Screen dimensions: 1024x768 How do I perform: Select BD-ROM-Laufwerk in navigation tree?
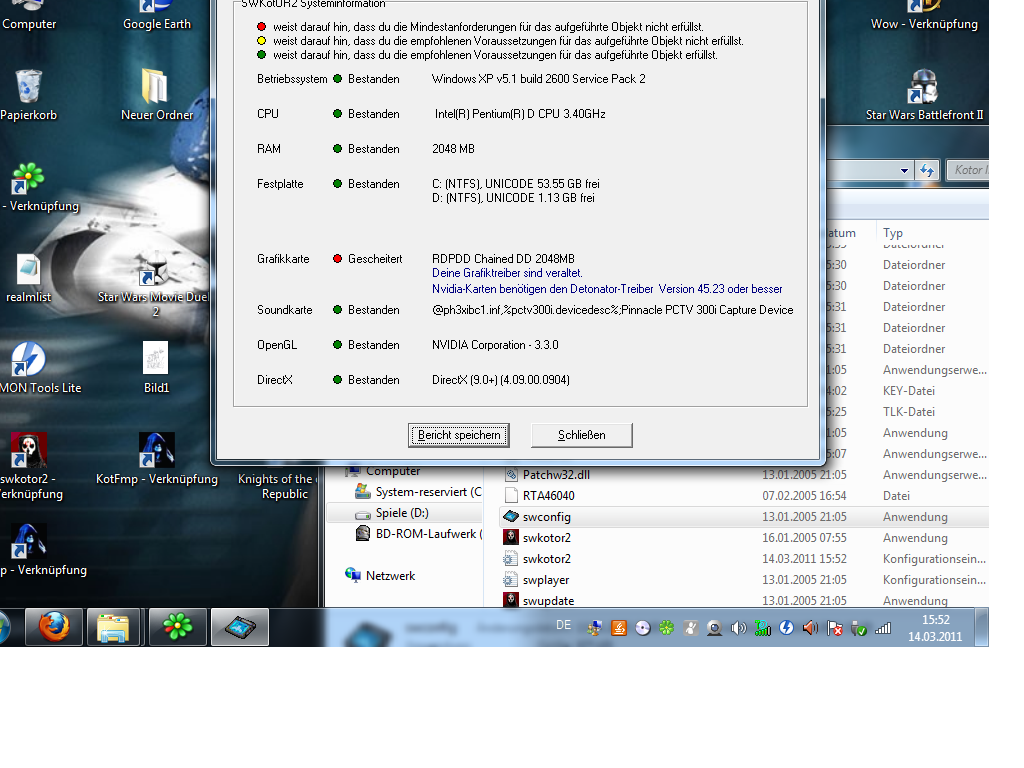point(419,534)
